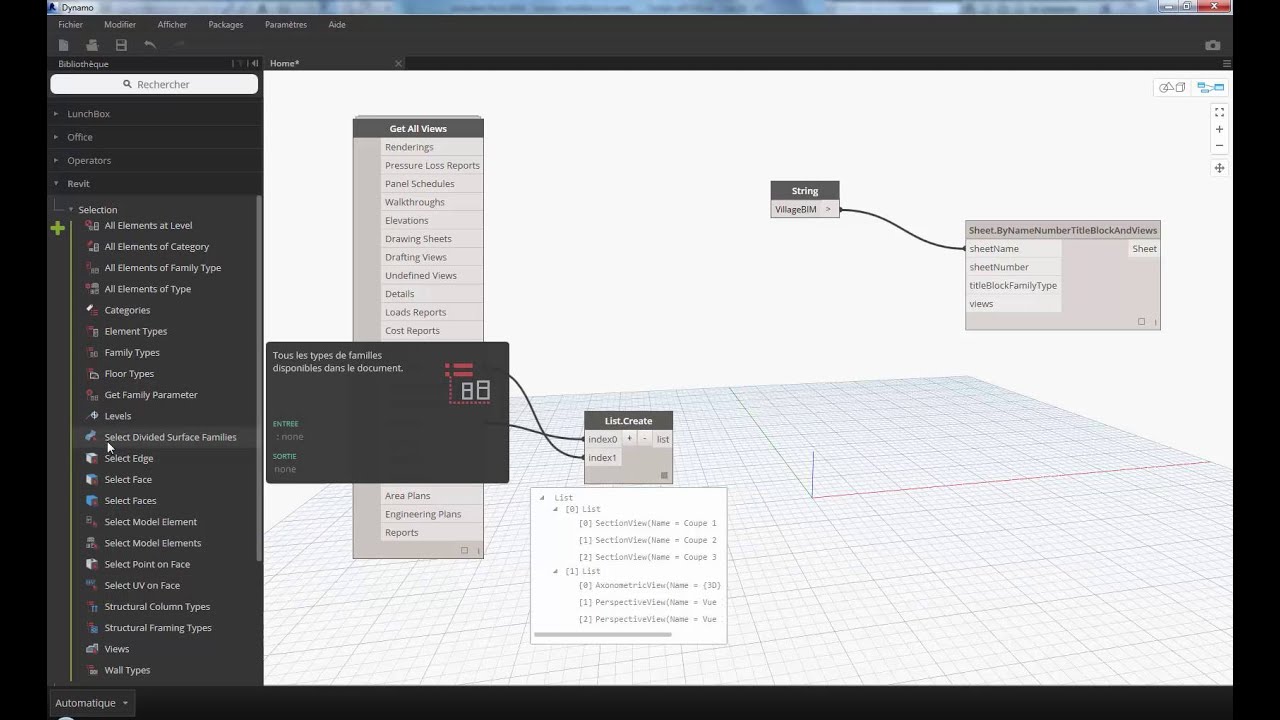Click the Rechercher library search field
The height and width of the screenshot is (720, 1280).
pos(155,84)
